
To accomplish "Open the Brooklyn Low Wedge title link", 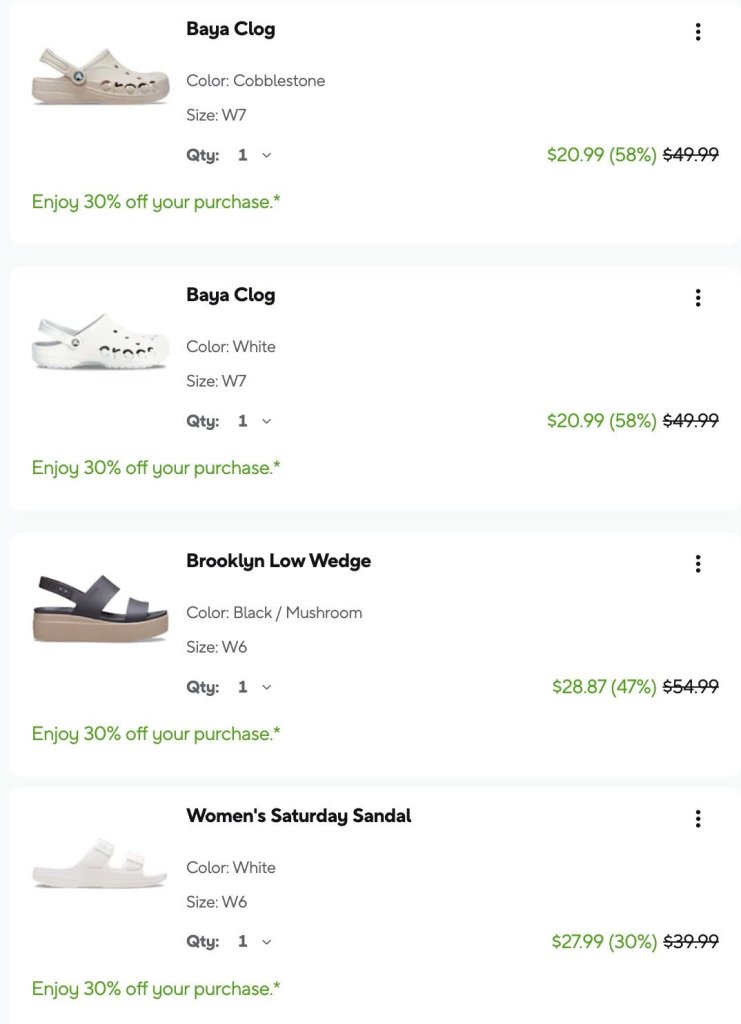I will click(x=279, y=561).
